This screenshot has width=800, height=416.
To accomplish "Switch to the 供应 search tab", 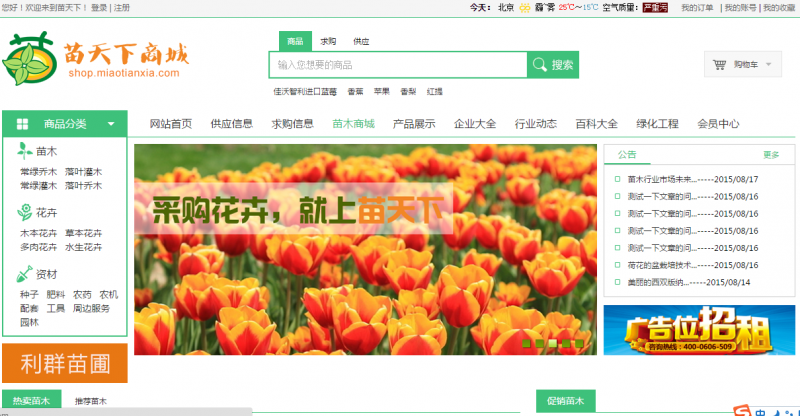I will (x=361, y=42).
